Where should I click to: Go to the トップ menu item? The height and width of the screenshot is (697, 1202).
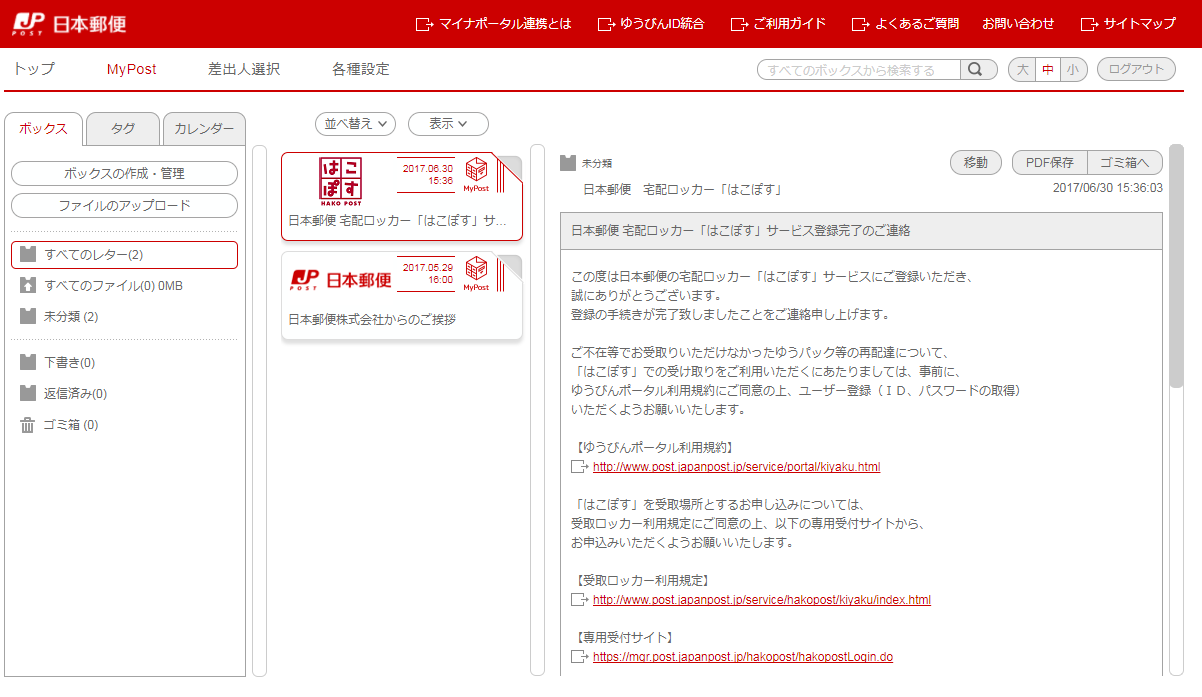click(x=34, y=69)
